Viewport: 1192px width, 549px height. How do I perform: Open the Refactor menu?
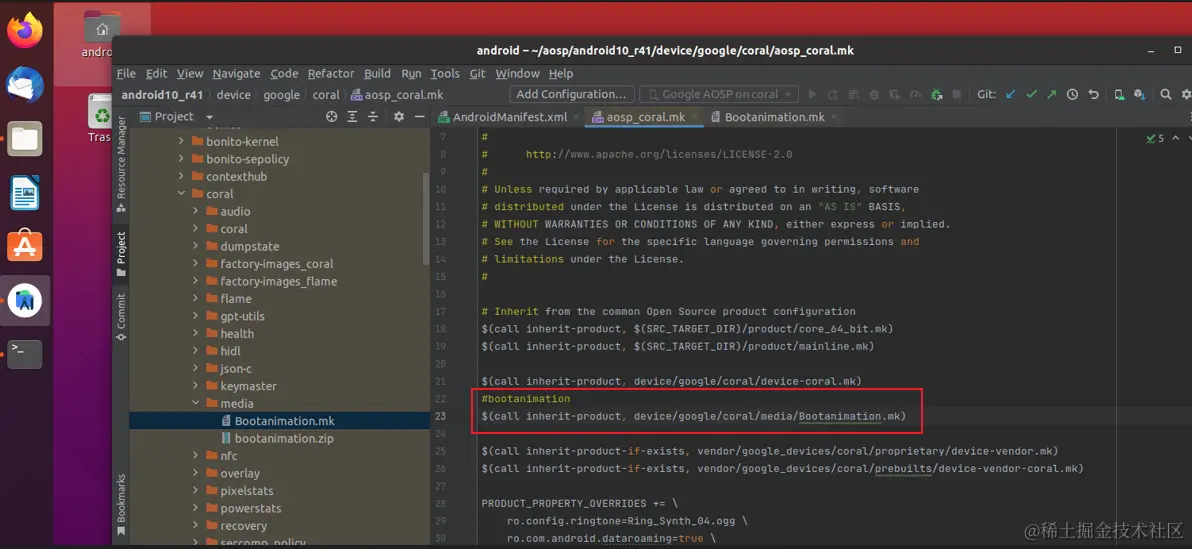(x=331, y=74)
